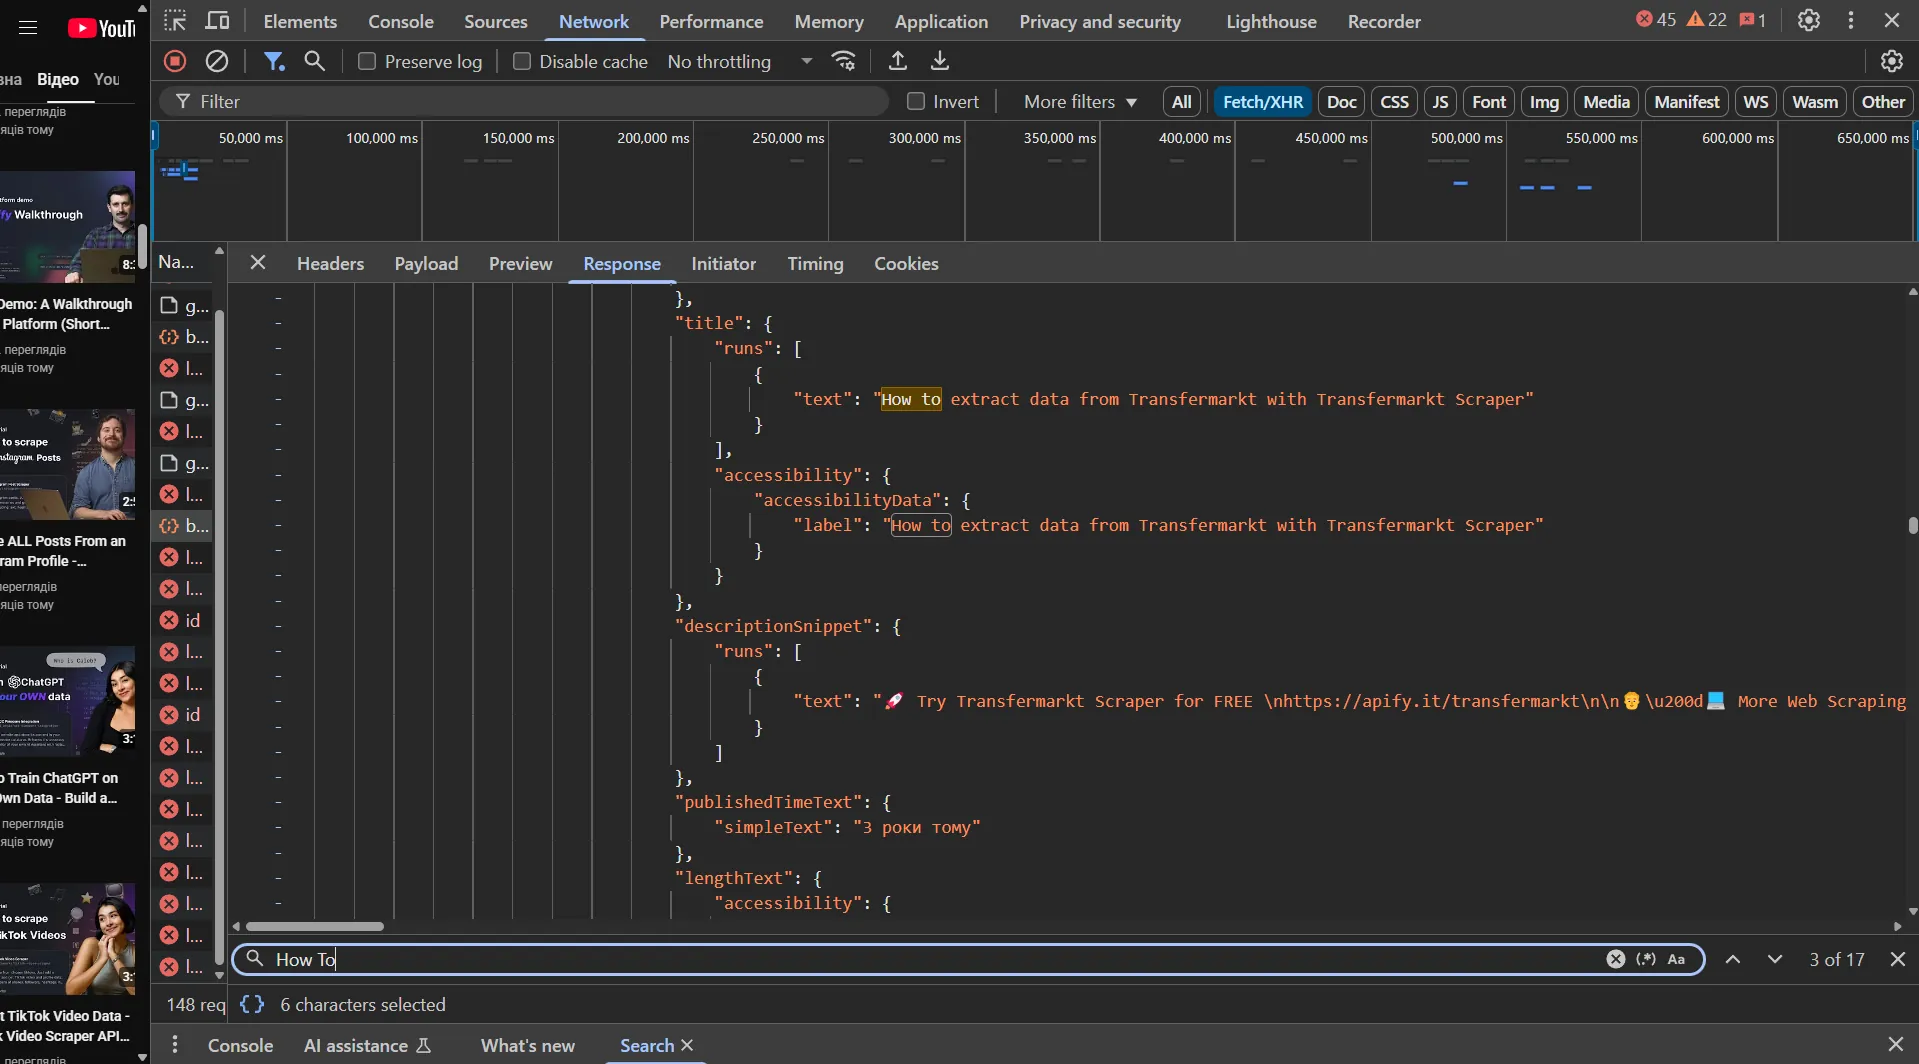Toggle the network filter funnel icon
The width and height of the screenshot is (1919, 1064).
pyautogui.click(x=273, y=61)
